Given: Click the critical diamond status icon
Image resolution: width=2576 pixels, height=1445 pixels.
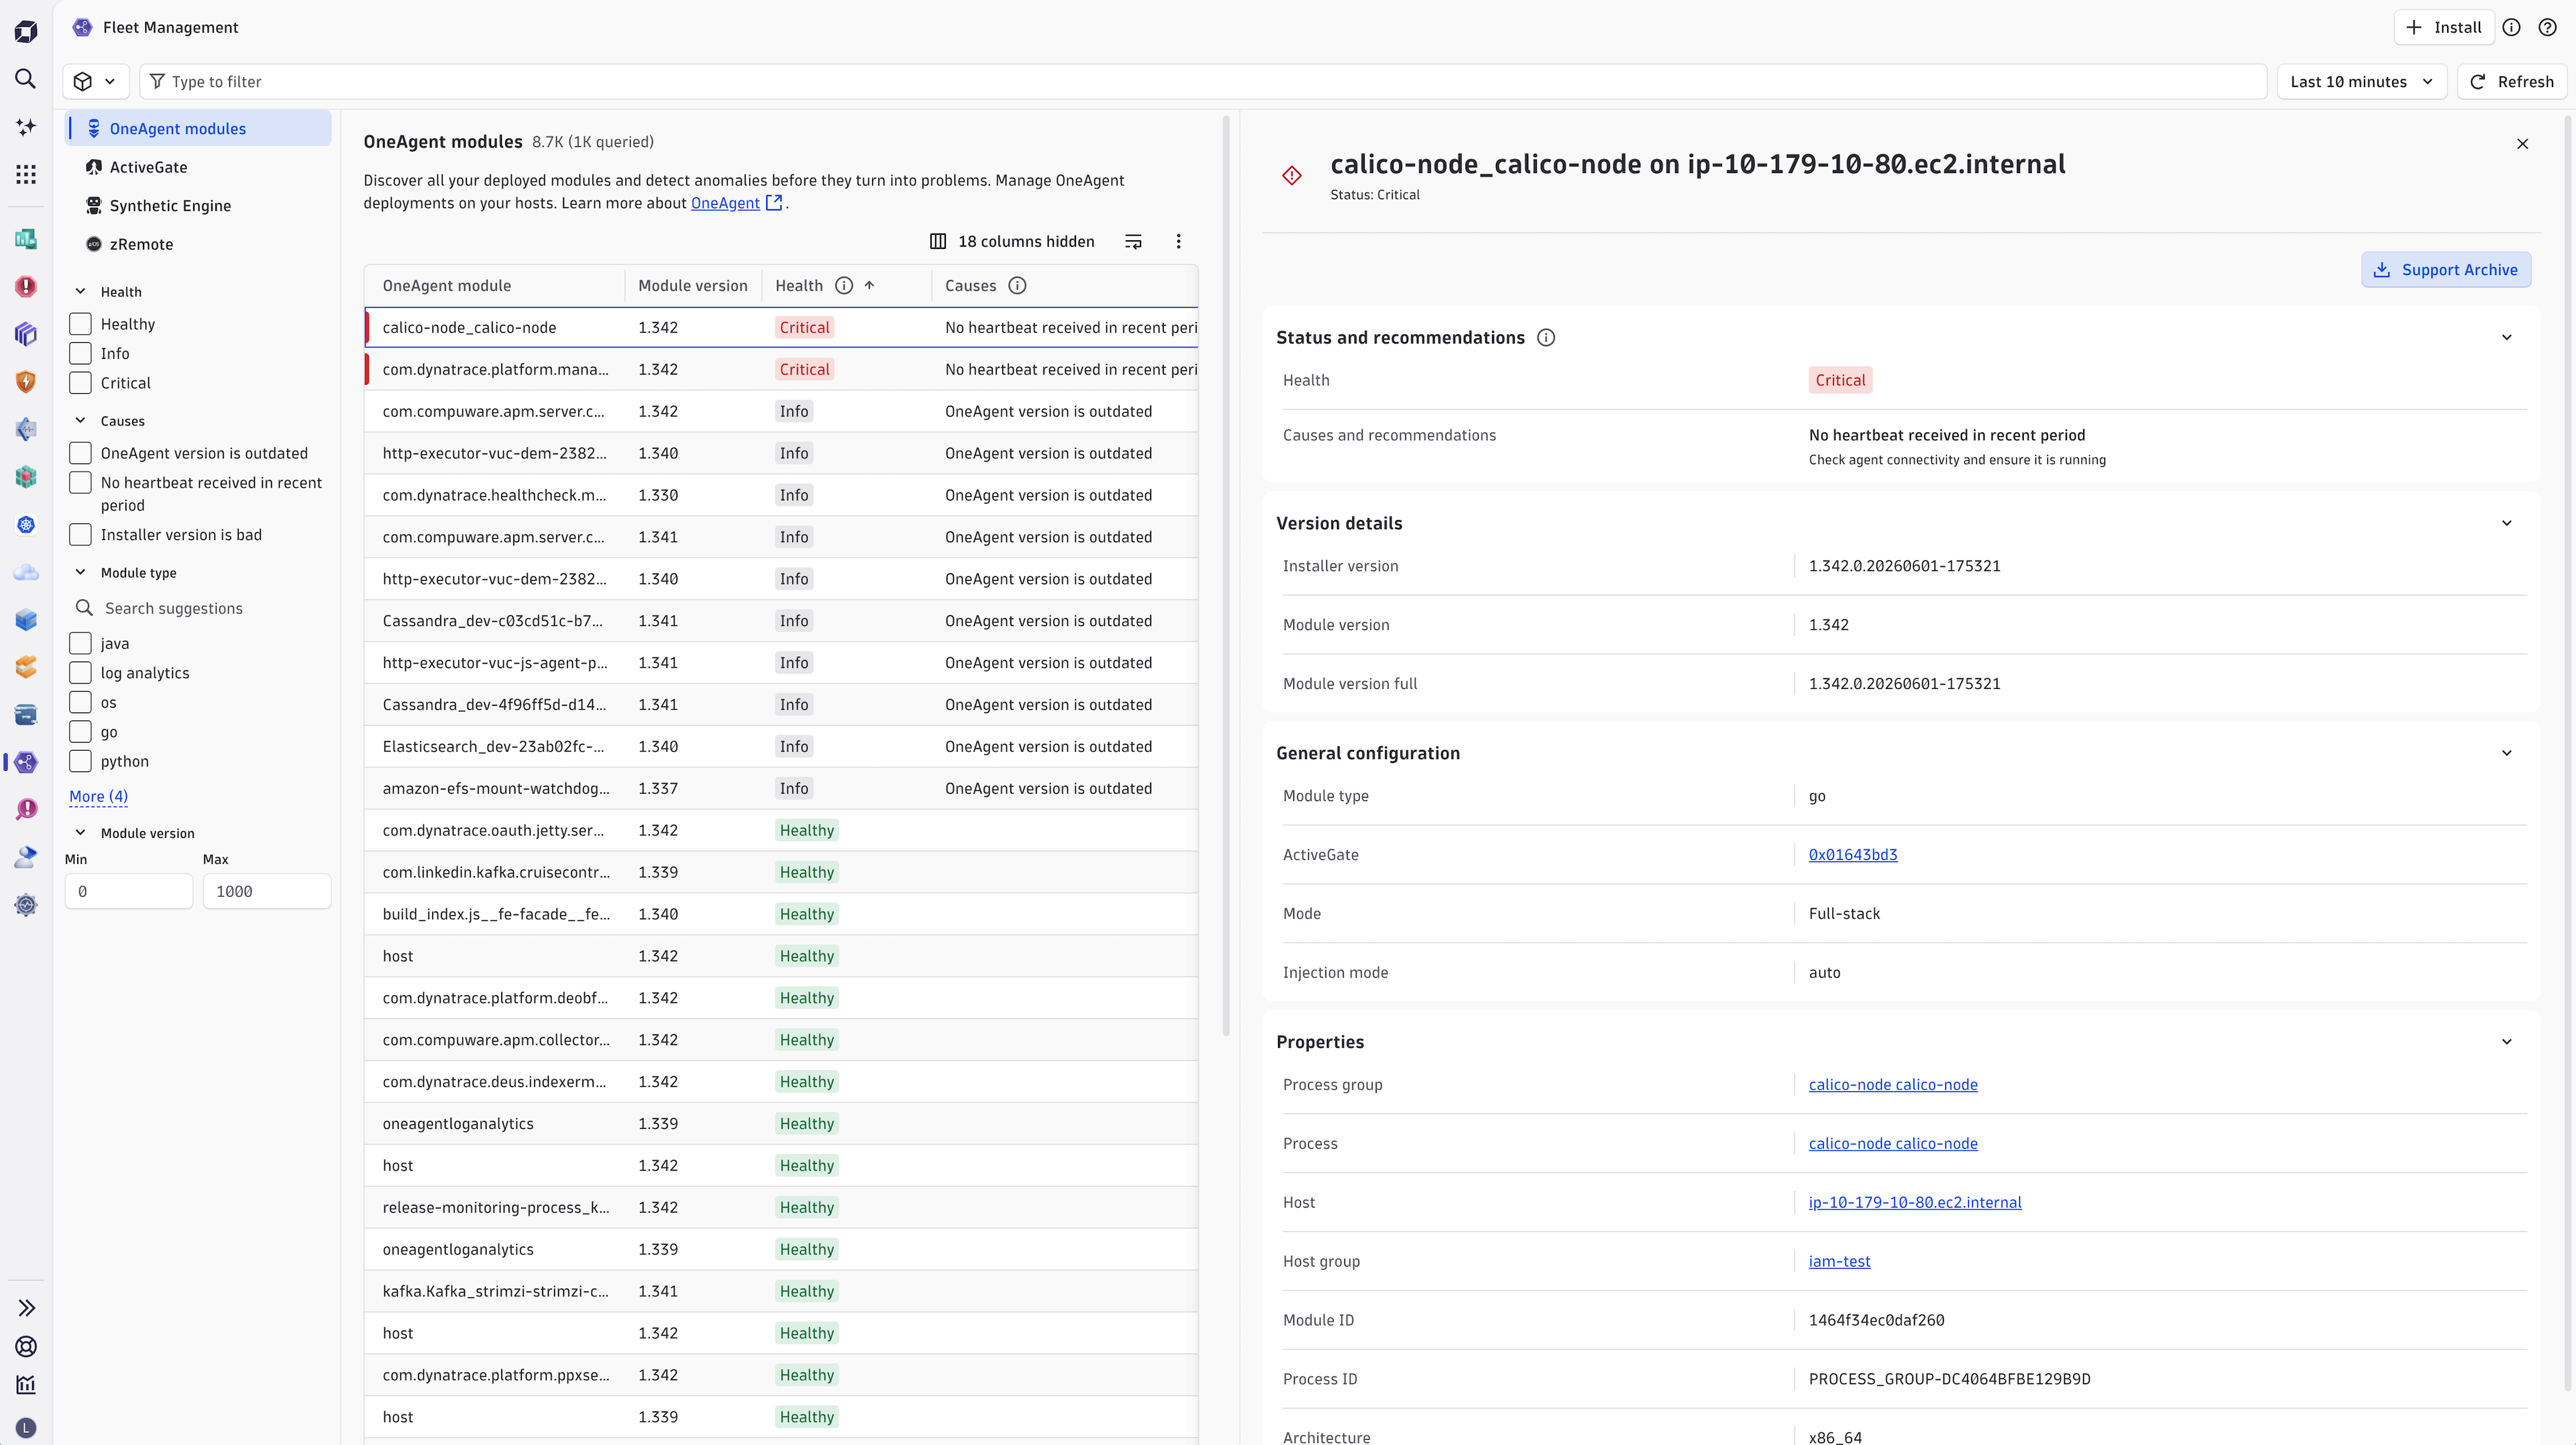Looking at the screenshot, I should coord(1292,176).
